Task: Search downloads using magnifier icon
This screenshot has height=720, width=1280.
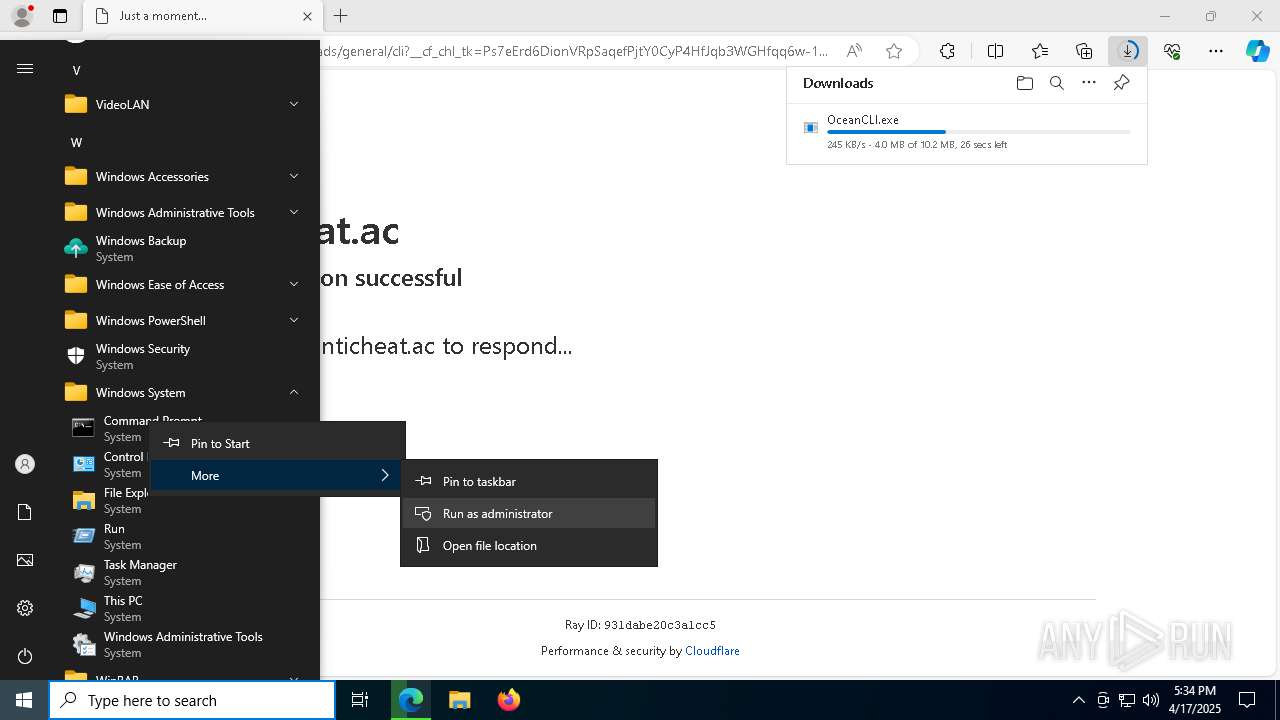Action: [1056, 83]
